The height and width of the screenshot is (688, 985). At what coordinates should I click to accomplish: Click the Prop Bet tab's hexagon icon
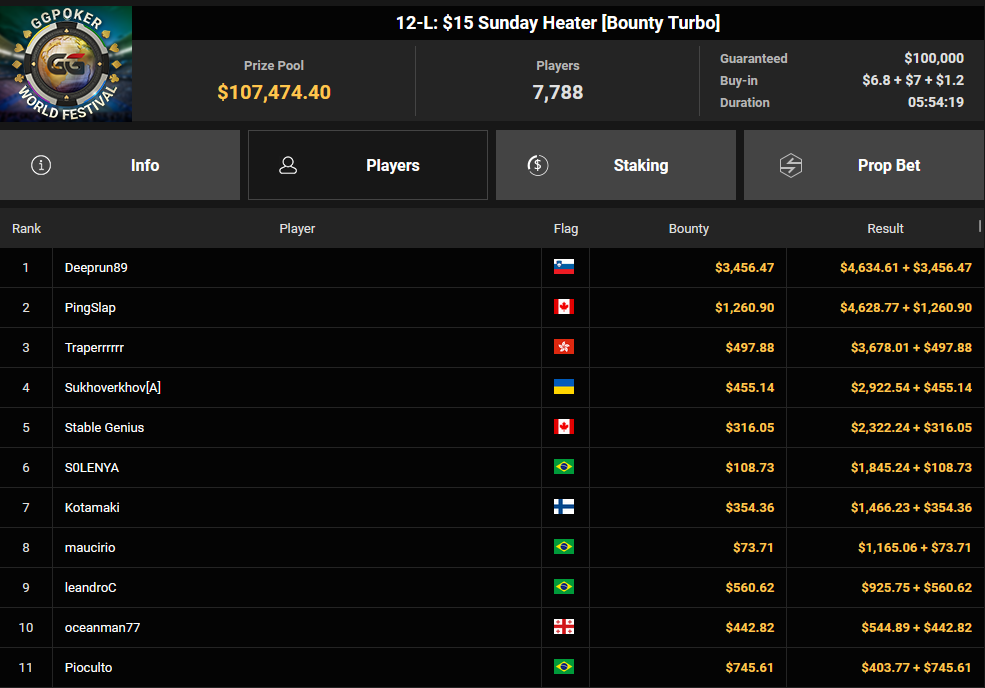[790, 165]
